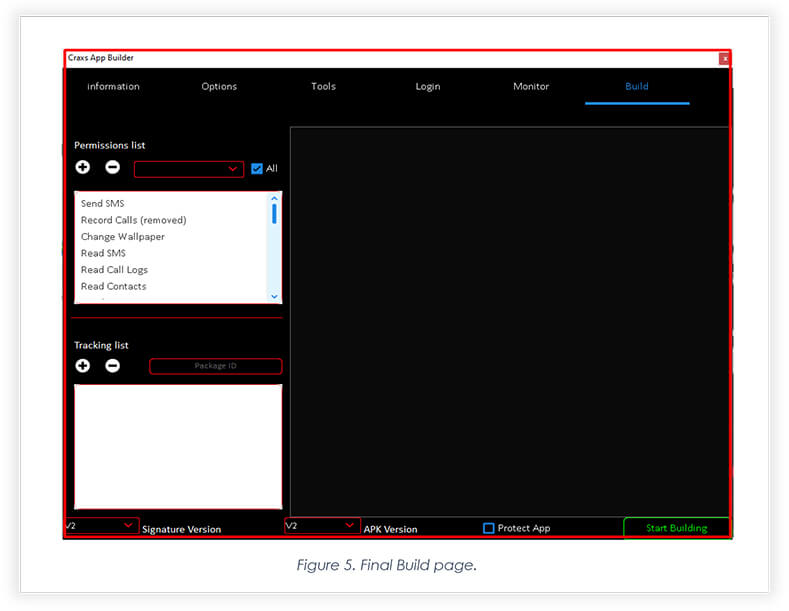Click the permissions list scroll up arrow

pyautogui.click(x=274, y=198)
